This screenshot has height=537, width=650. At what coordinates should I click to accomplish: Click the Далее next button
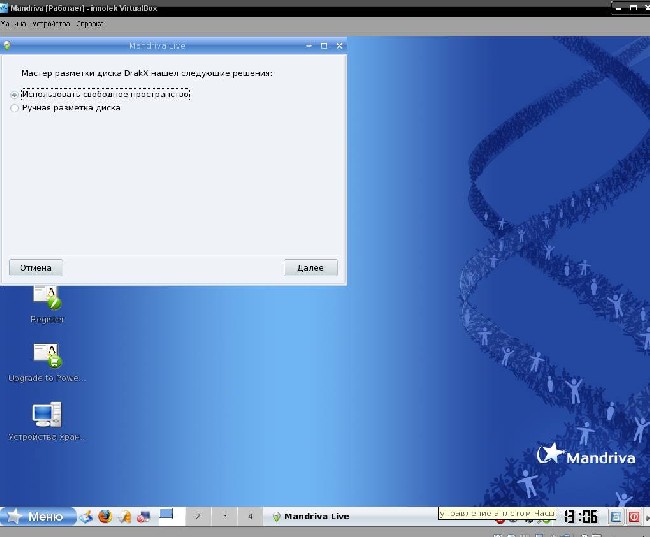coord(311,268)
